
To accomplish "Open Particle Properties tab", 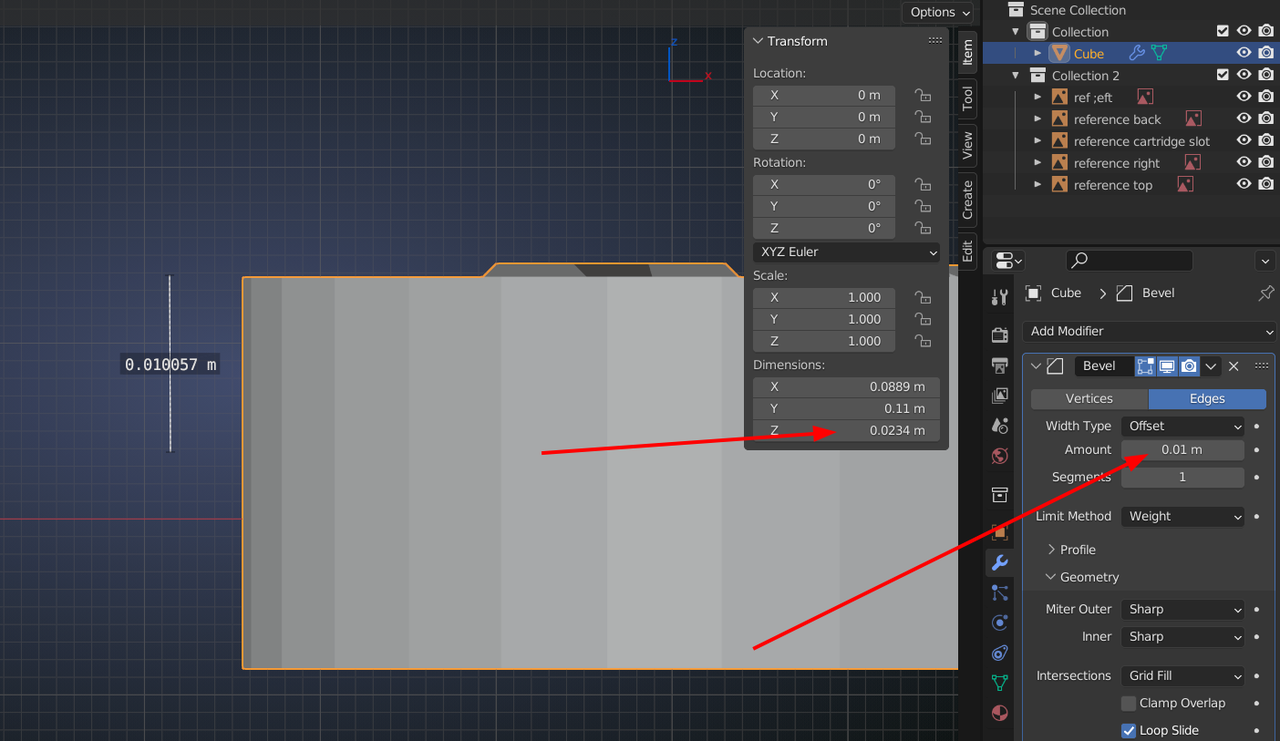I will [x=999, y=593].
